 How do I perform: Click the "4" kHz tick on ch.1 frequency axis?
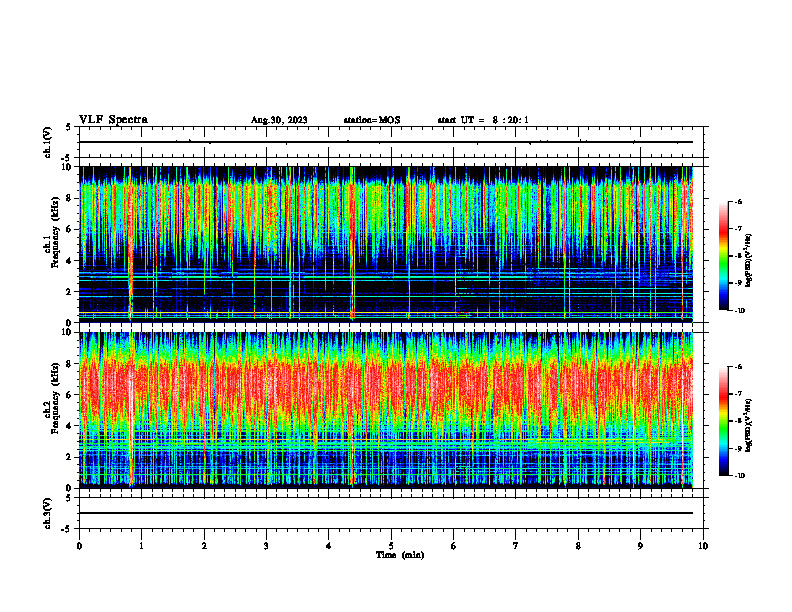click(71, 261)
